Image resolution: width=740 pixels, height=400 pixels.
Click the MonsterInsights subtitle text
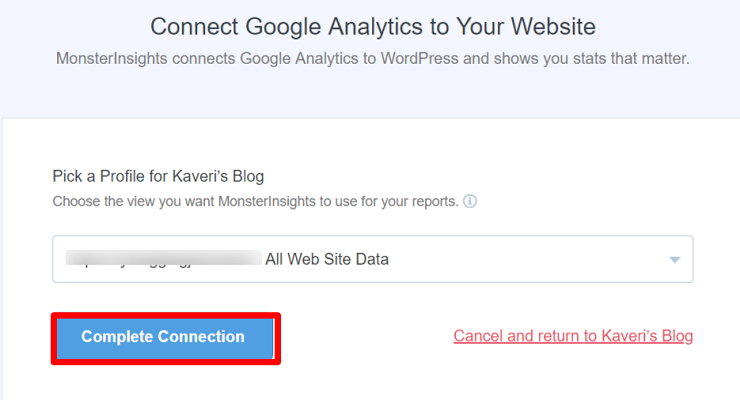[372, 59]
